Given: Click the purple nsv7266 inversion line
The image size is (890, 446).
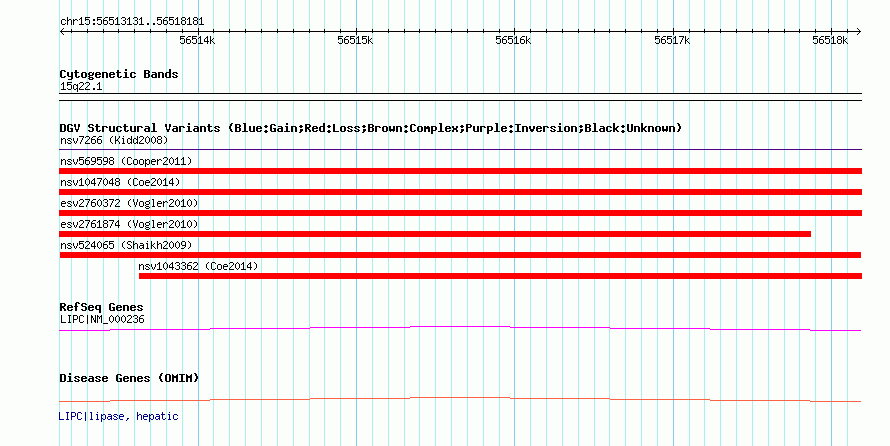Looking at the screenshot, I should [460, 150].
